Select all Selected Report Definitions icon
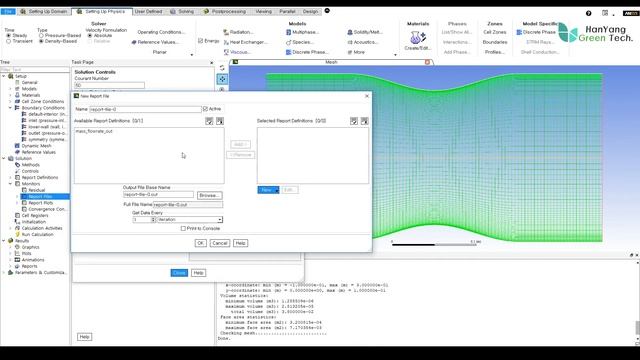This screenshot has width=640, height=360. (354, 121)
